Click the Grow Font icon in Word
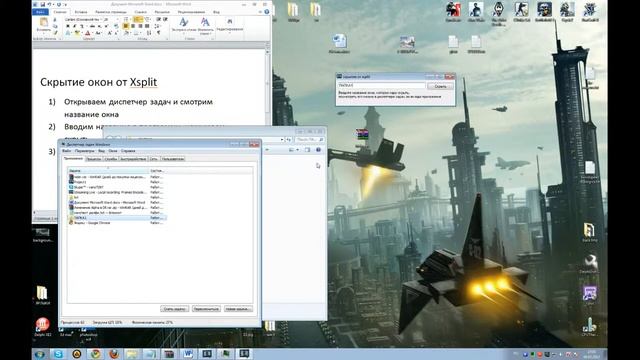Viewport: 640px width, 360px height. click(110, 33)
